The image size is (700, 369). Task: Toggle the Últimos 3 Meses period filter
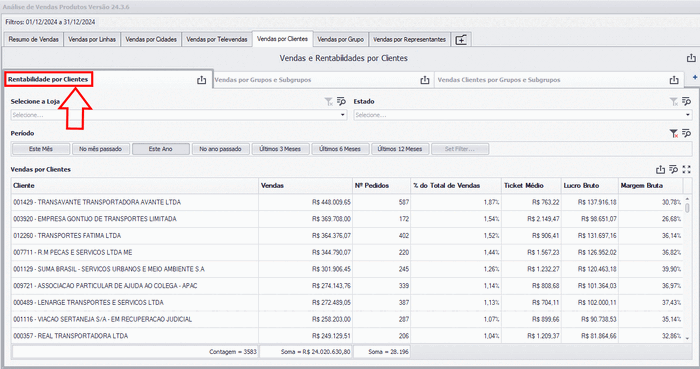click(280, 149)
